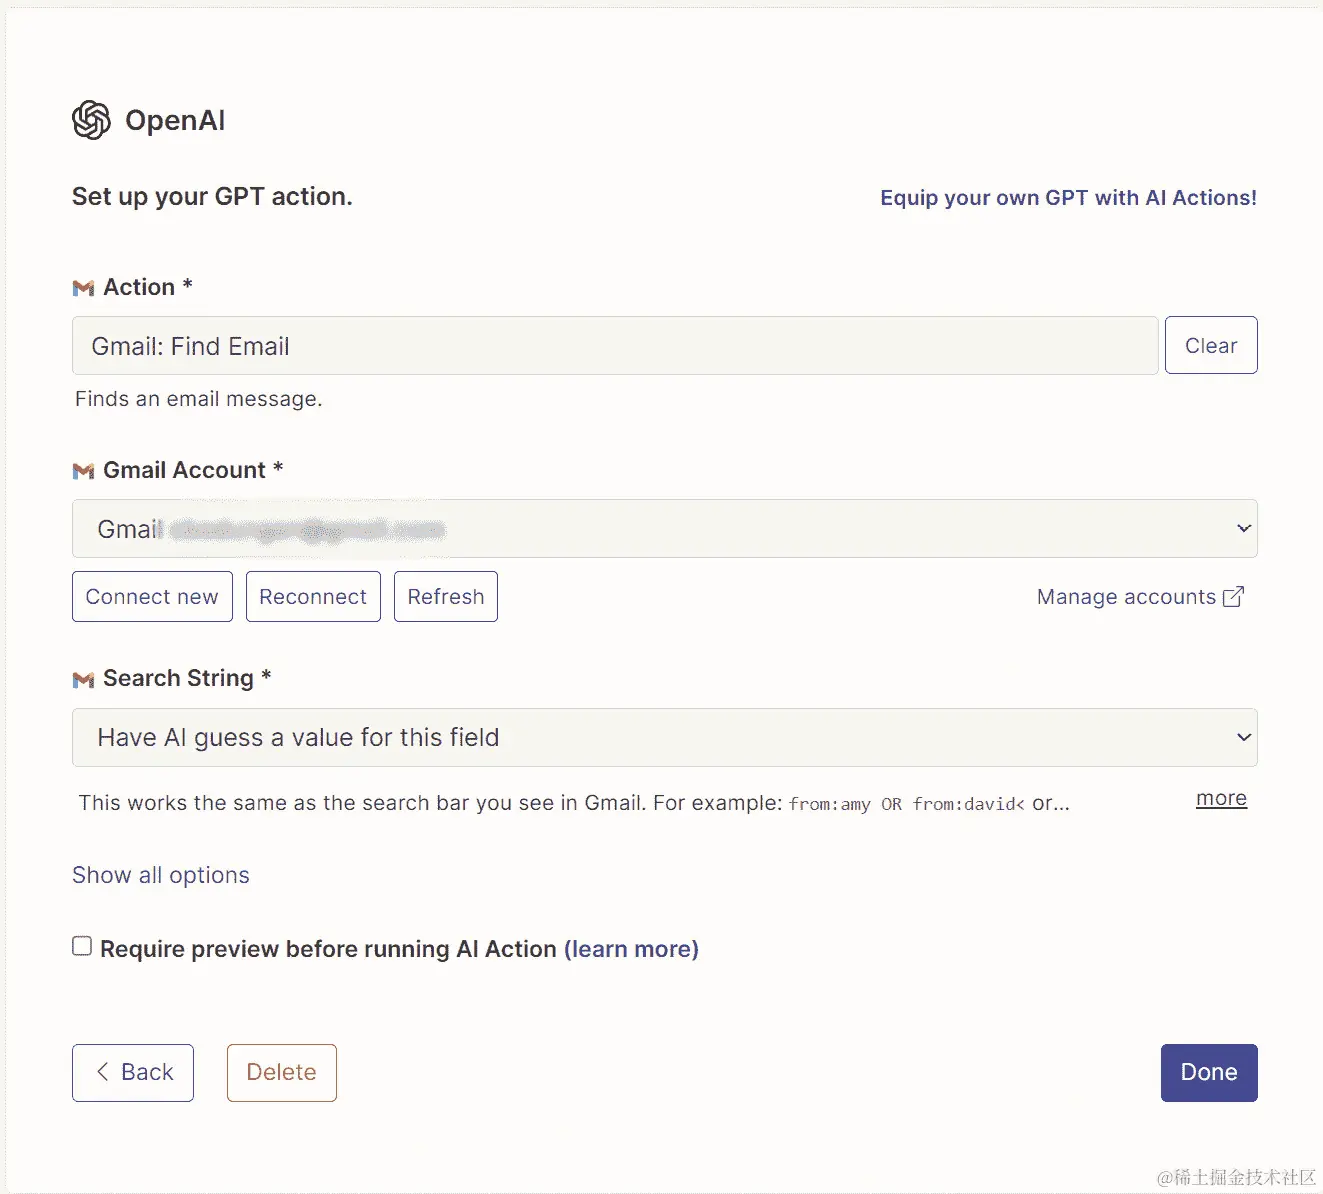Screen dimensions: 1323x1194
Task: Click the learn more link
Action: pos(631,948)
